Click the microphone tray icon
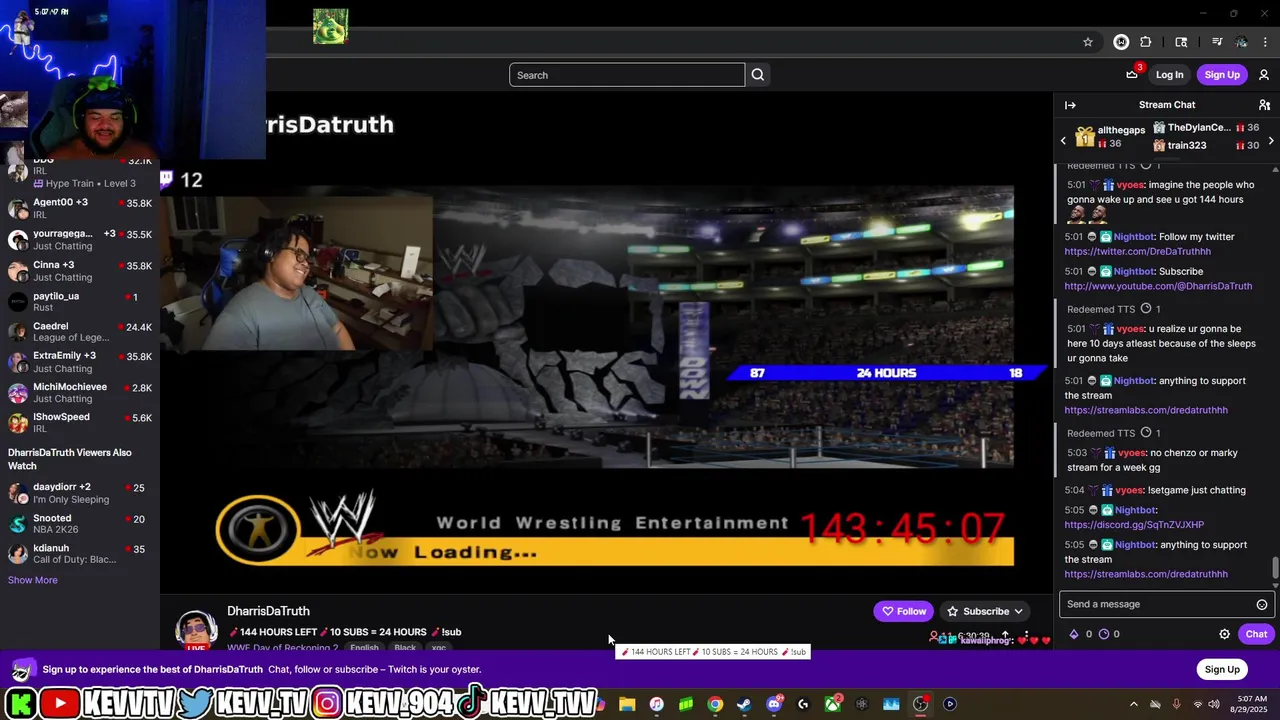This screenshot has height=720, width=1280. 1176,704
